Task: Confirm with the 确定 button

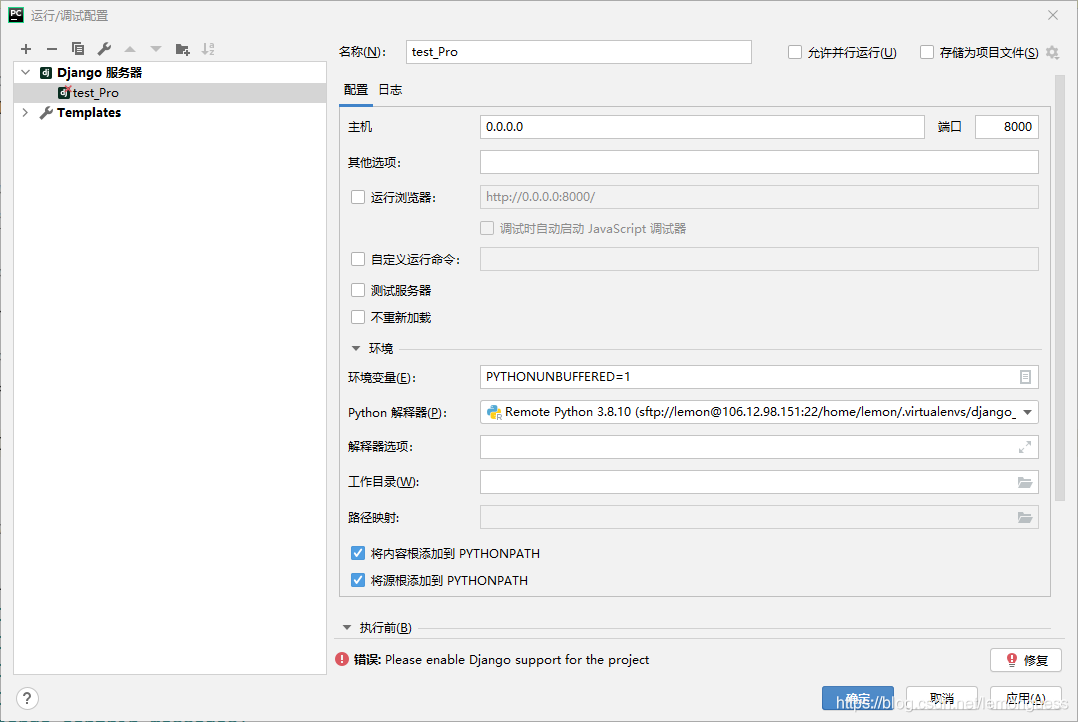Action: [x=858, y=698]
